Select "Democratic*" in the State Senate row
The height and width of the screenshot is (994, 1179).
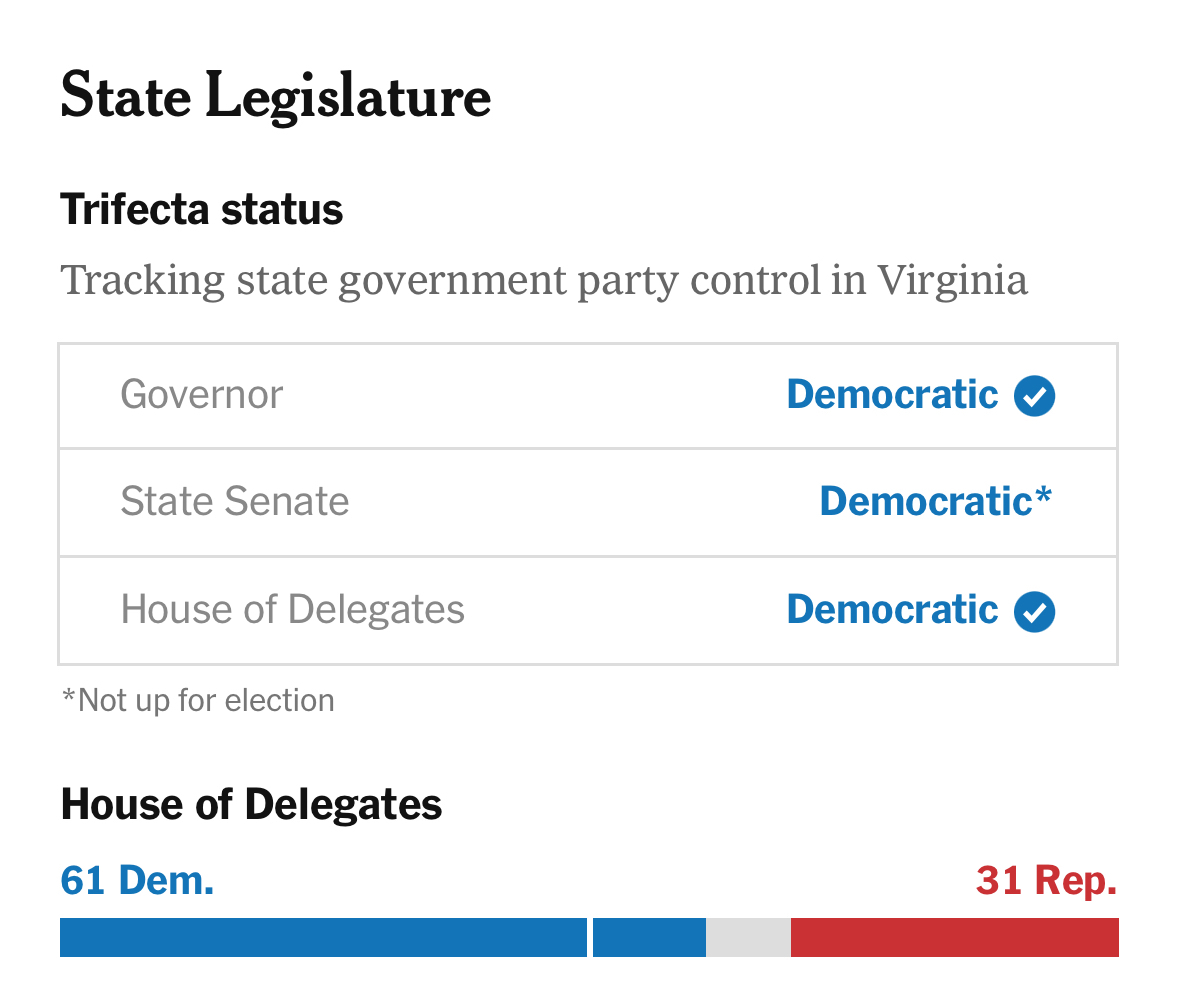(x=935, y=502)
